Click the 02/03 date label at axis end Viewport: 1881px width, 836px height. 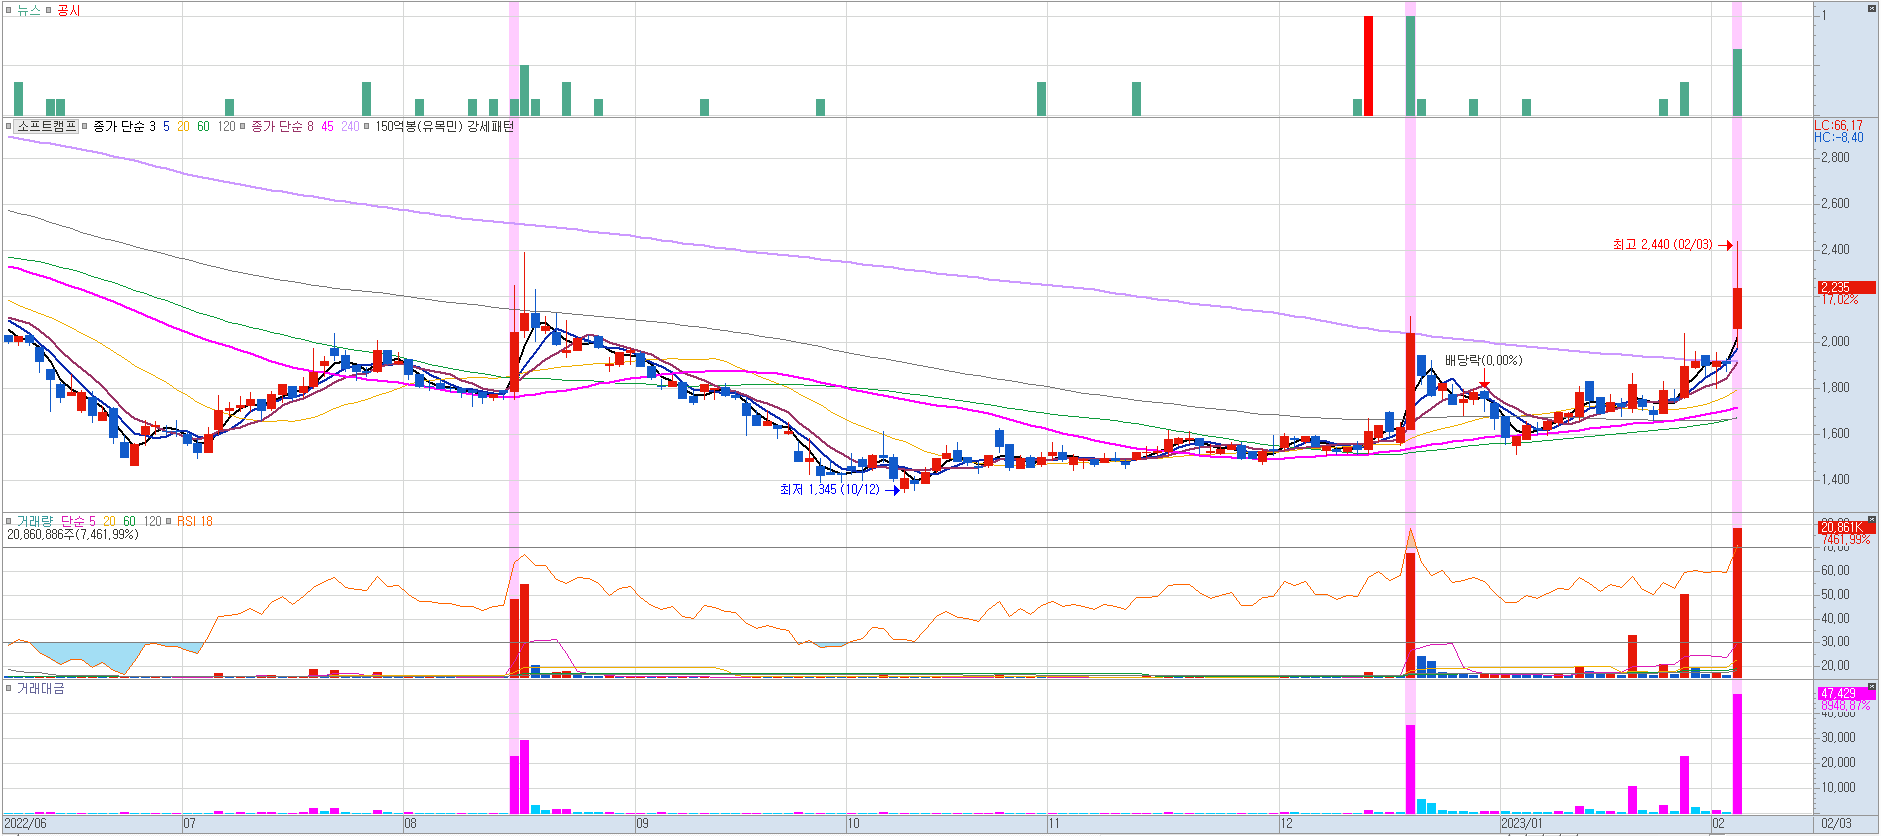coord(1836,823)
